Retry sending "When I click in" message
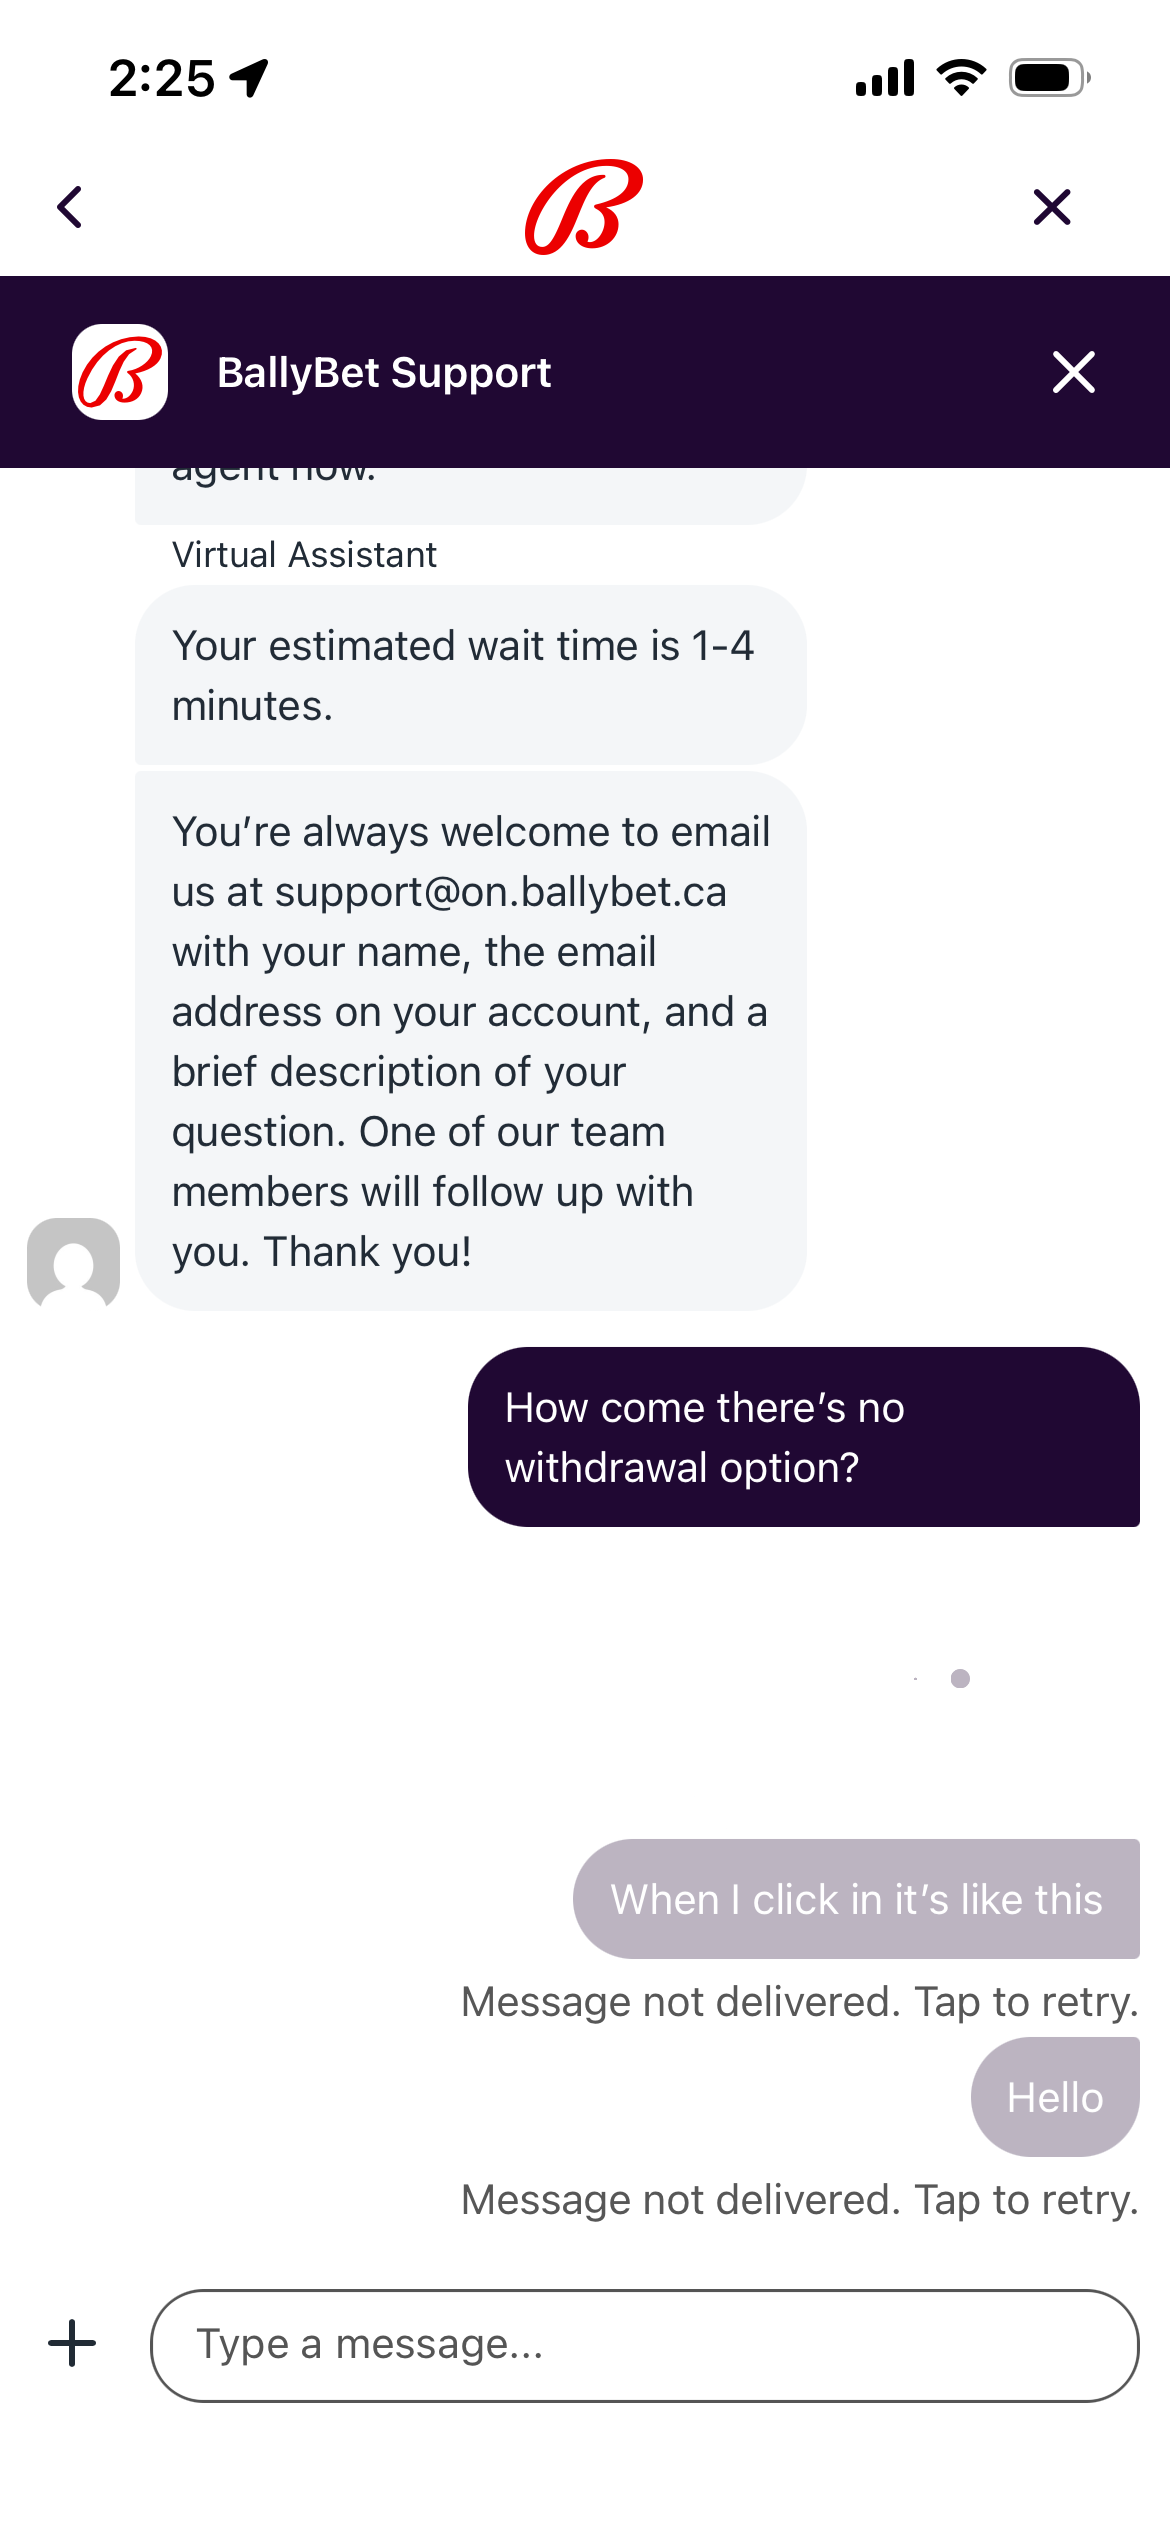The image size is (1170, 2532). 855,1898
